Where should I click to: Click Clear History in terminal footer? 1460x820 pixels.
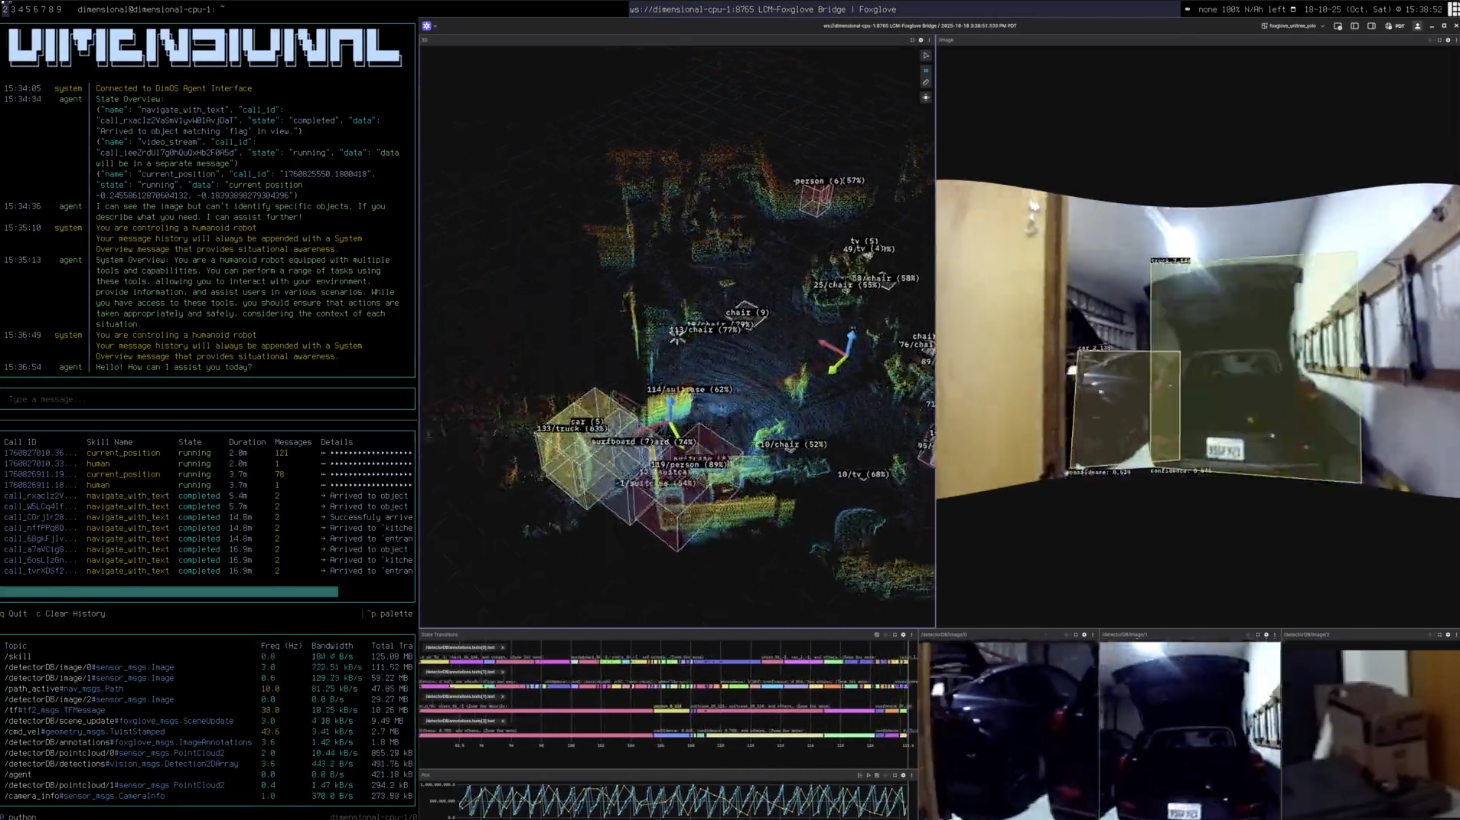point(74,614)
